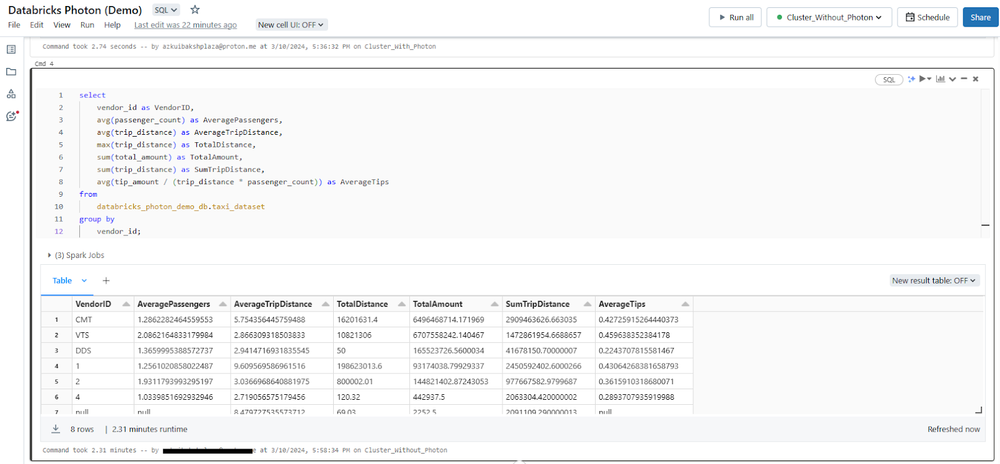Image resolution: width=1000 pixels, height=464 pixels.
Task: Open the View menu
Action: (x=62, y=25)
